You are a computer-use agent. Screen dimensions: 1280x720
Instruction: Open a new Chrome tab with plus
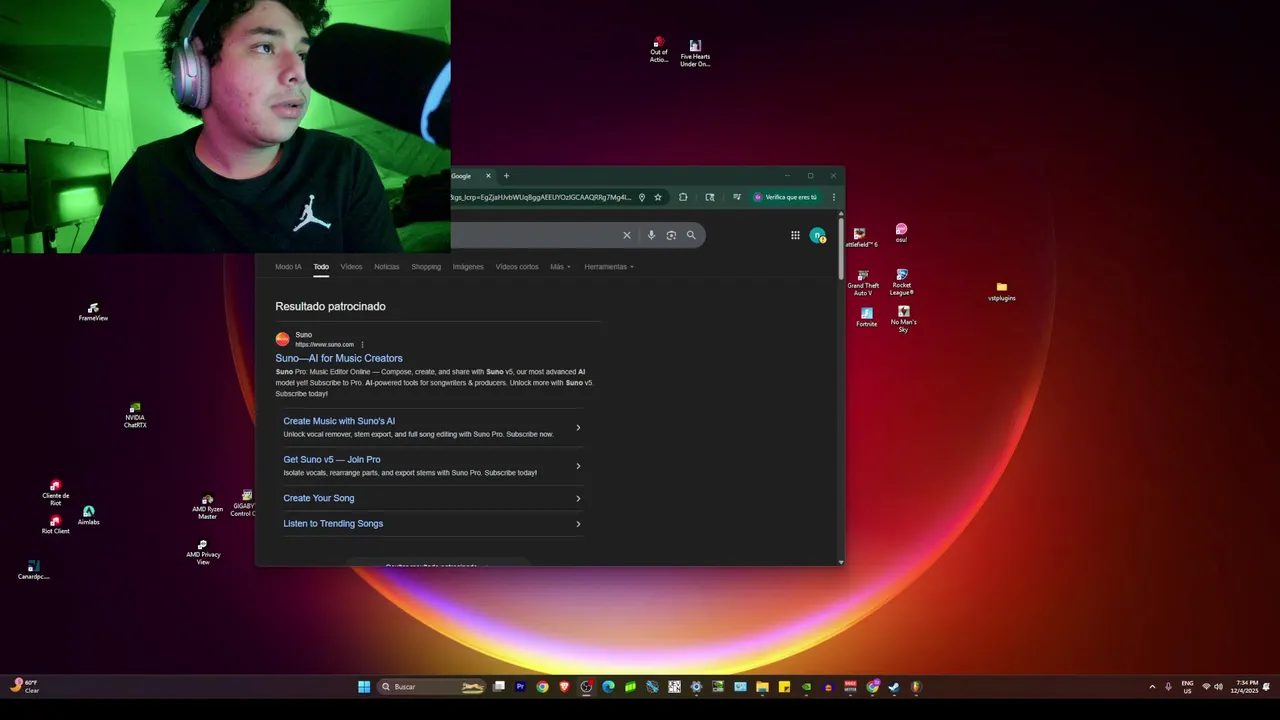click(506, 176)
